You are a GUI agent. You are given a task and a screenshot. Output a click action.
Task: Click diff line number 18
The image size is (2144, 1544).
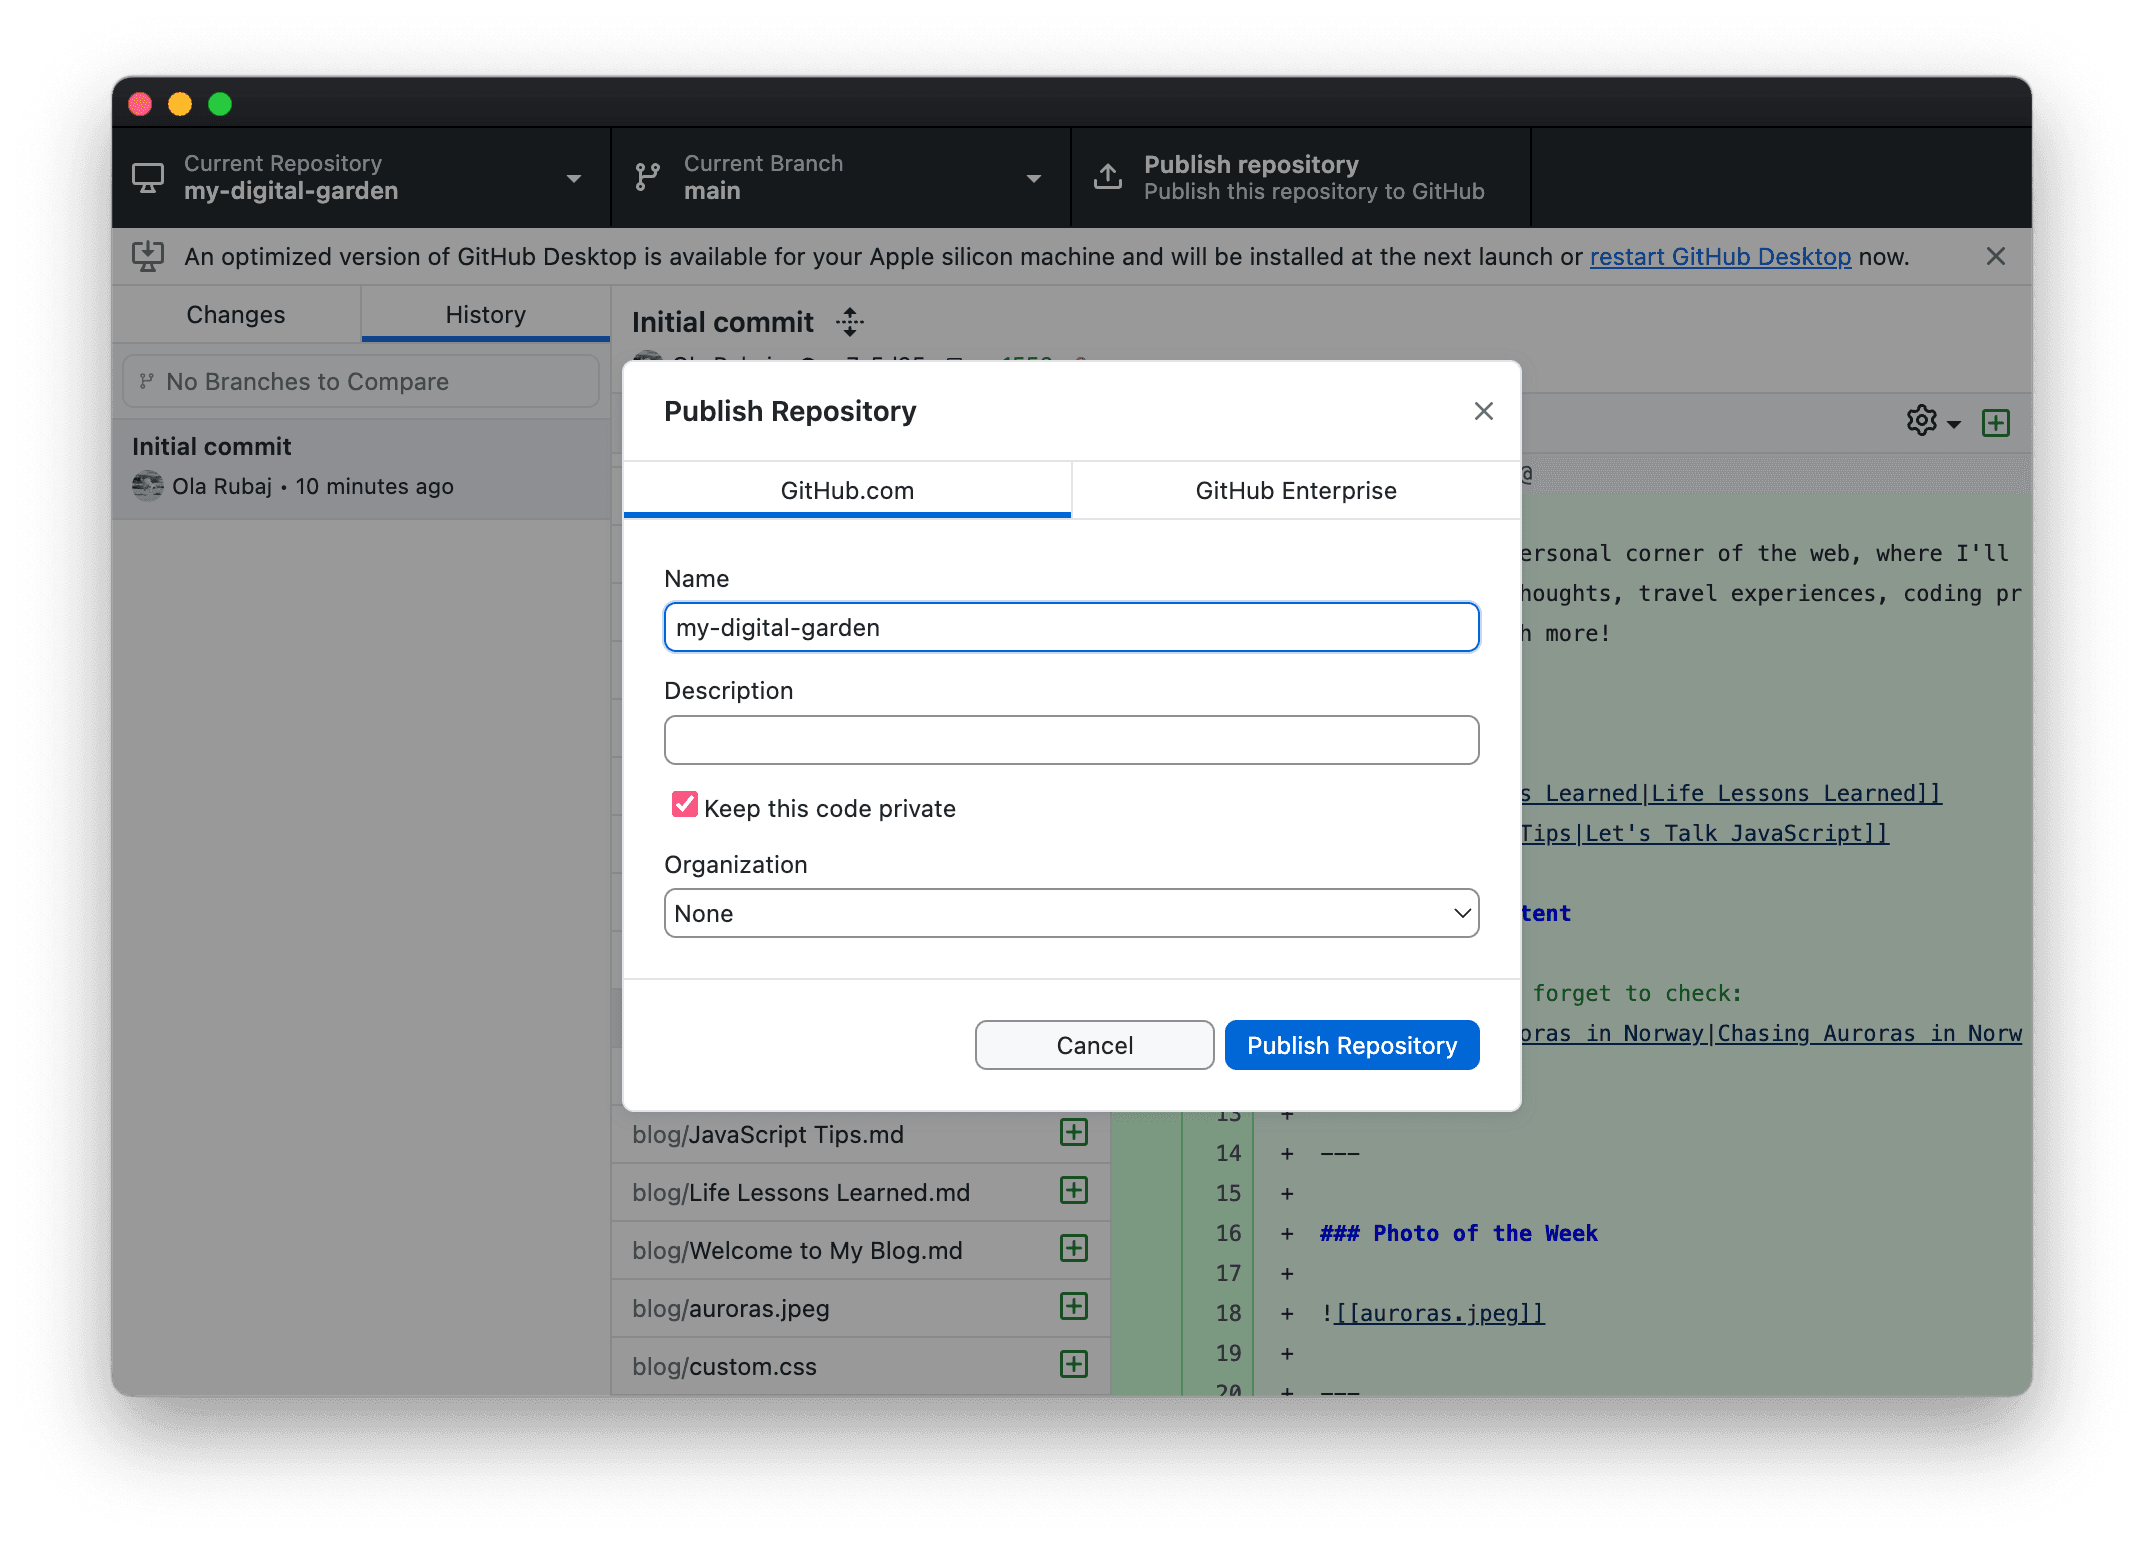pyautogui.click(x=1228, y=1313)
